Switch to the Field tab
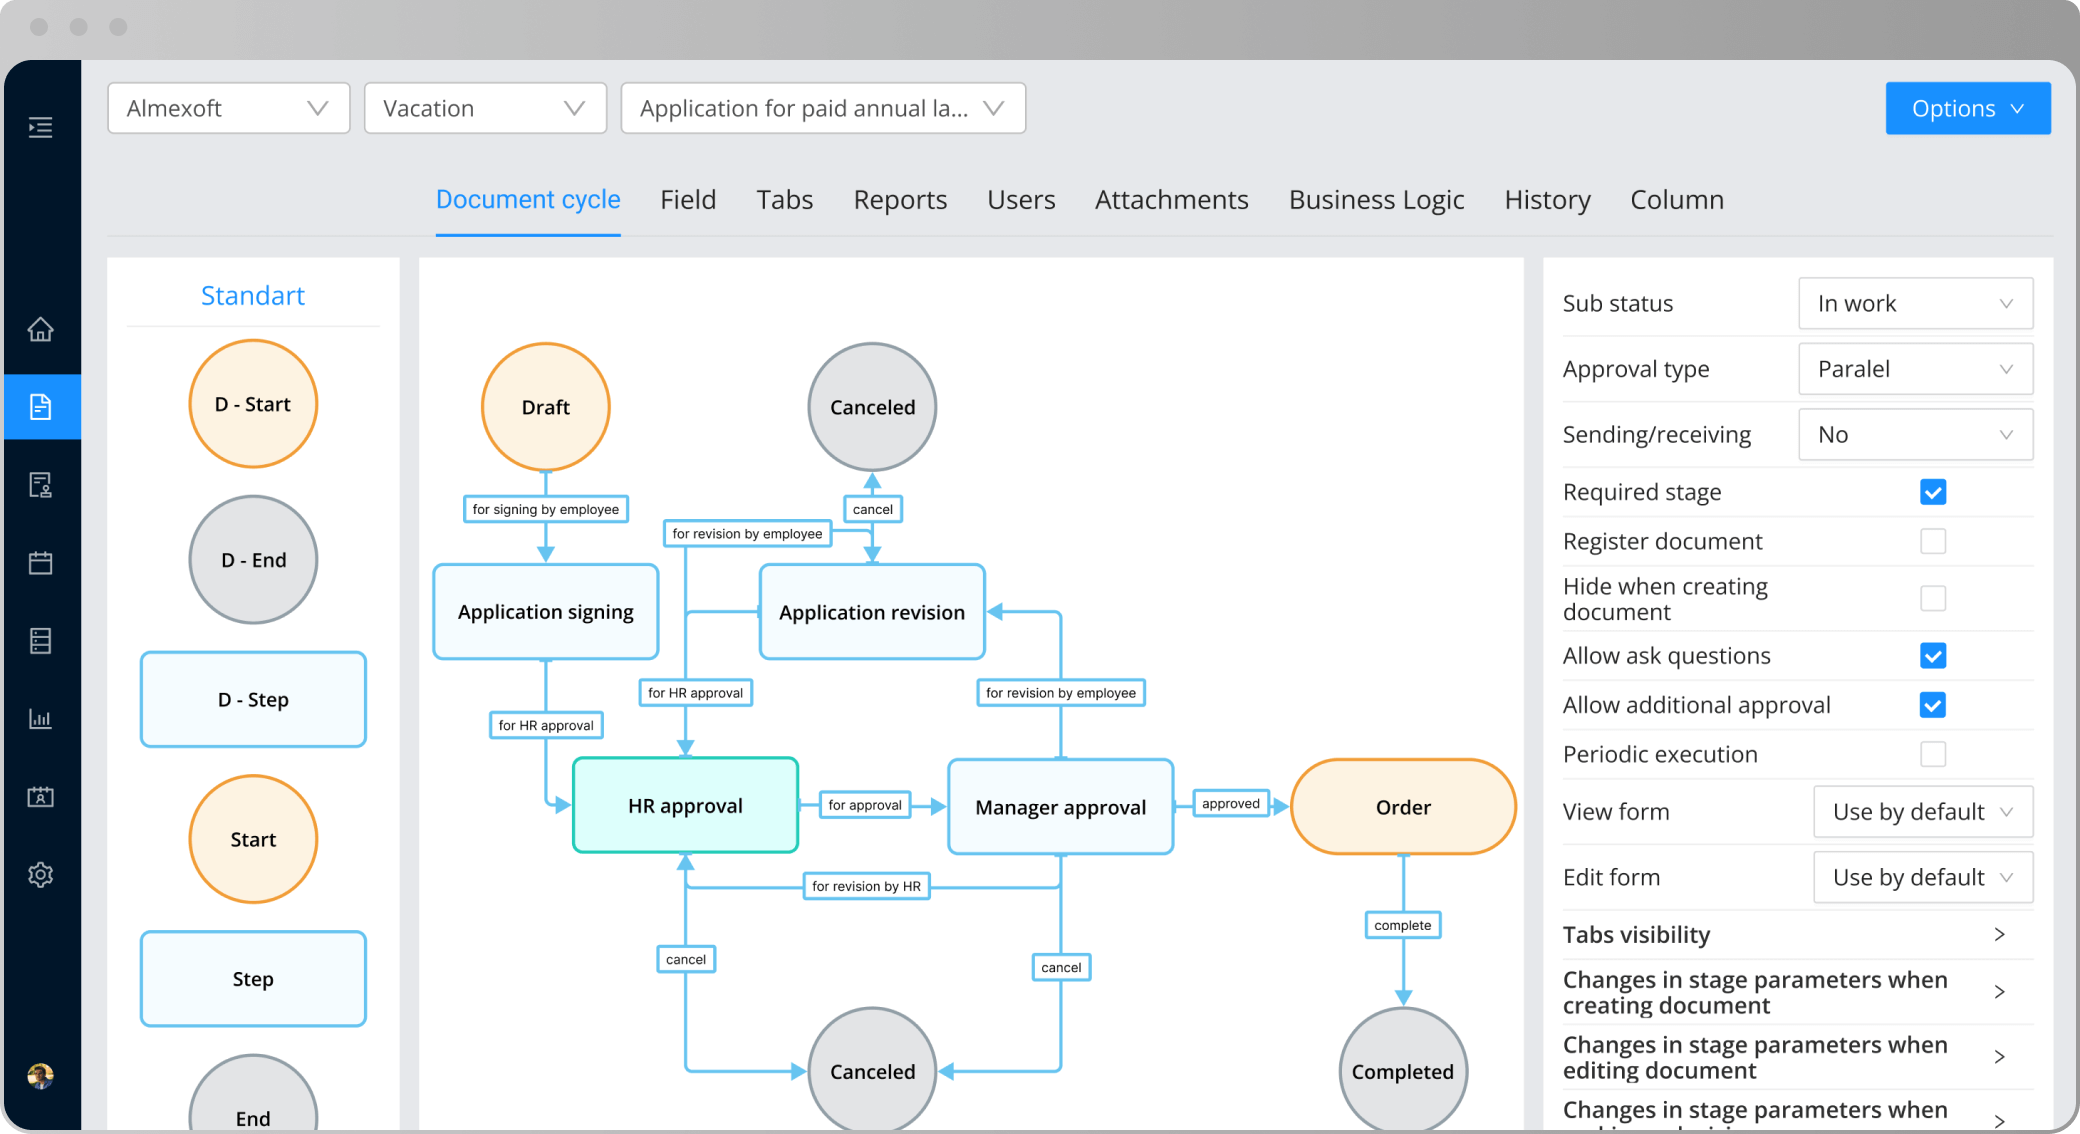The height and width of the screenshot is (1134, 2080). pos(688,200)
